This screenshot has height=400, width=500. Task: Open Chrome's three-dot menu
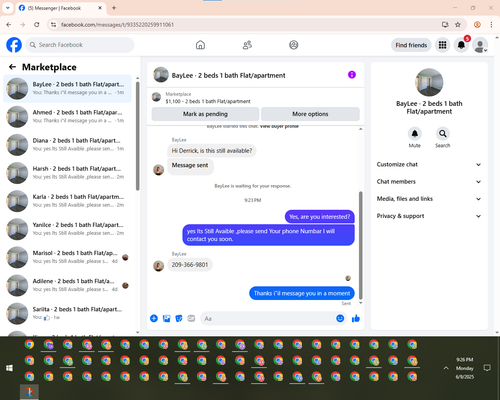tap(491, 25)
